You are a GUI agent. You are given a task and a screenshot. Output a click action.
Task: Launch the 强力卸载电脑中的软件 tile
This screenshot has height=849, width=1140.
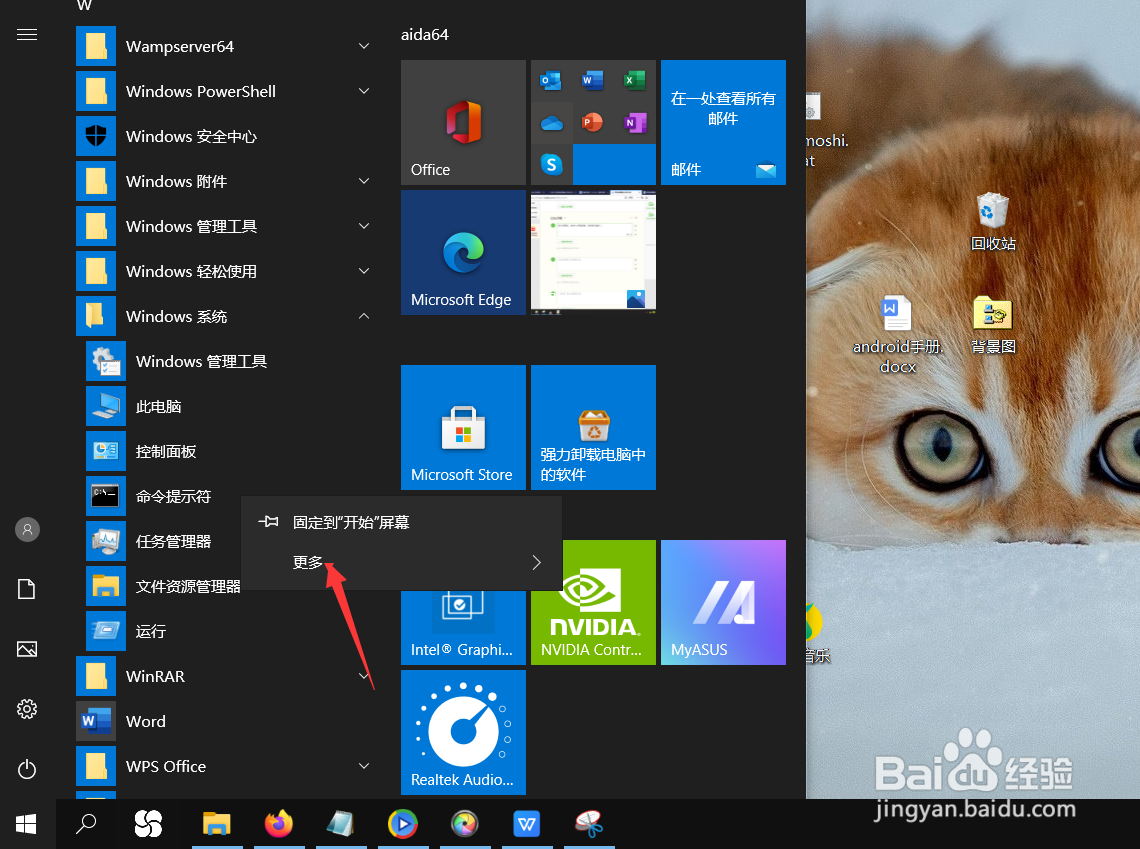click(x=593, y=427)
